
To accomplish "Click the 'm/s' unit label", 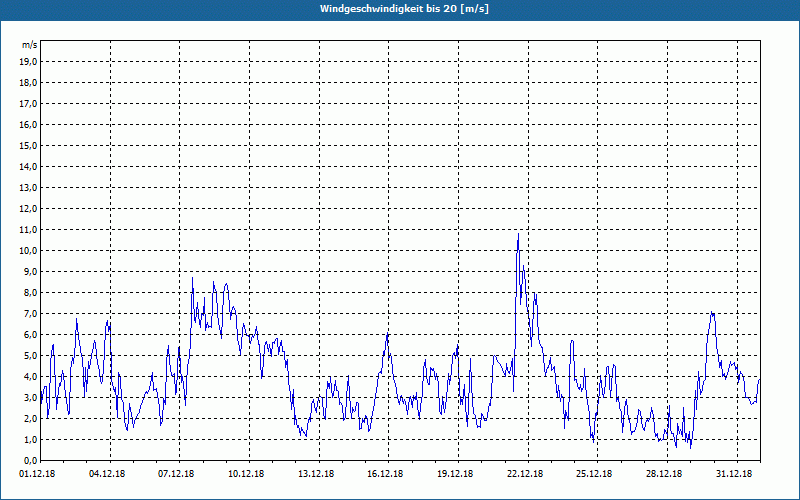I will click(x=29, y=45).
